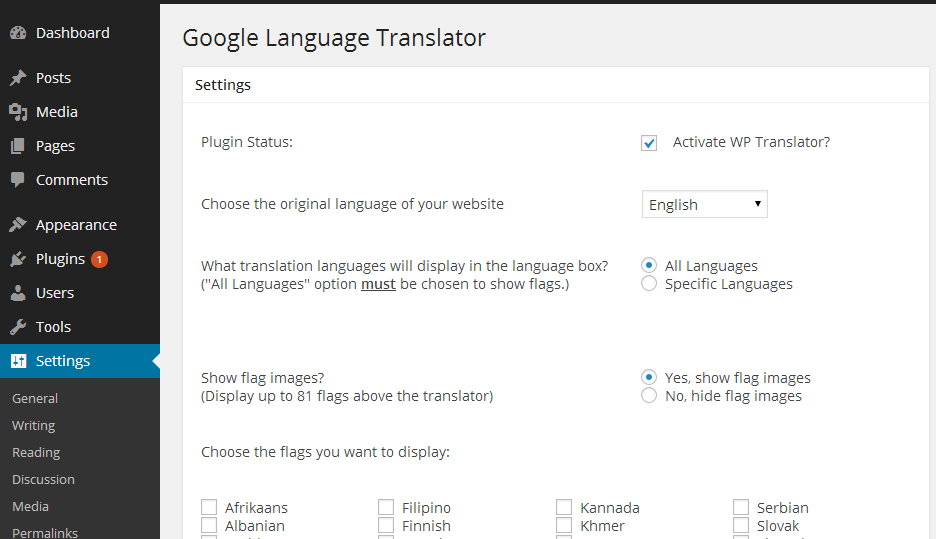Open the Tools menu label
Viewport: 936px width, 539px height.
pos(53,327)
